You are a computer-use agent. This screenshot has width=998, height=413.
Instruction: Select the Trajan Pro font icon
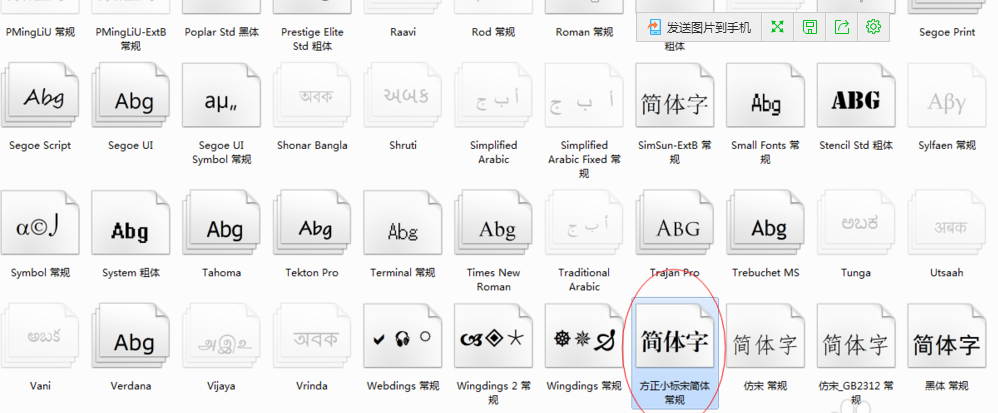coord(675,229)
